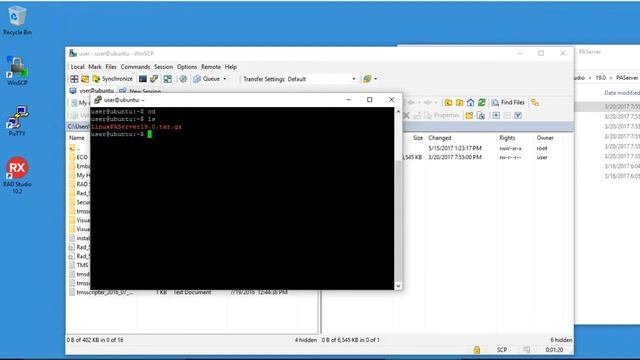The image size is (640, 360).
Task: Sort remote files by Changed column
Action: [x=440, y=138]
